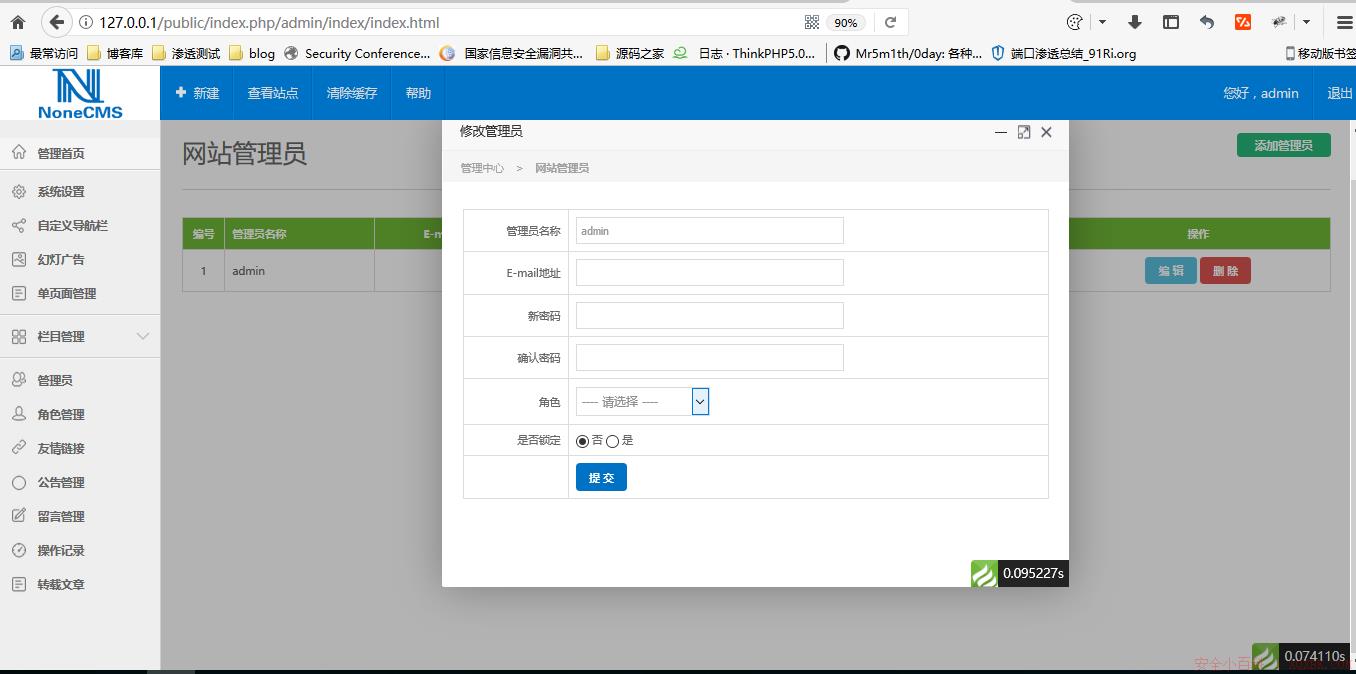Open 管理员 in the sidebar

click(80, 380)
